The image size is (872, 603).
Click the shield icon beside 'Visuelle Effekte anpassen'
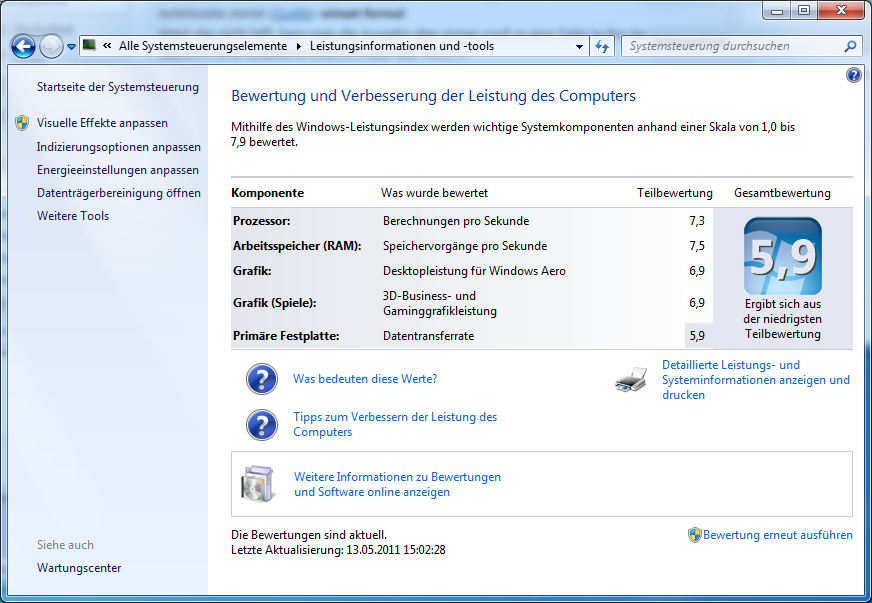coord(22,123)
